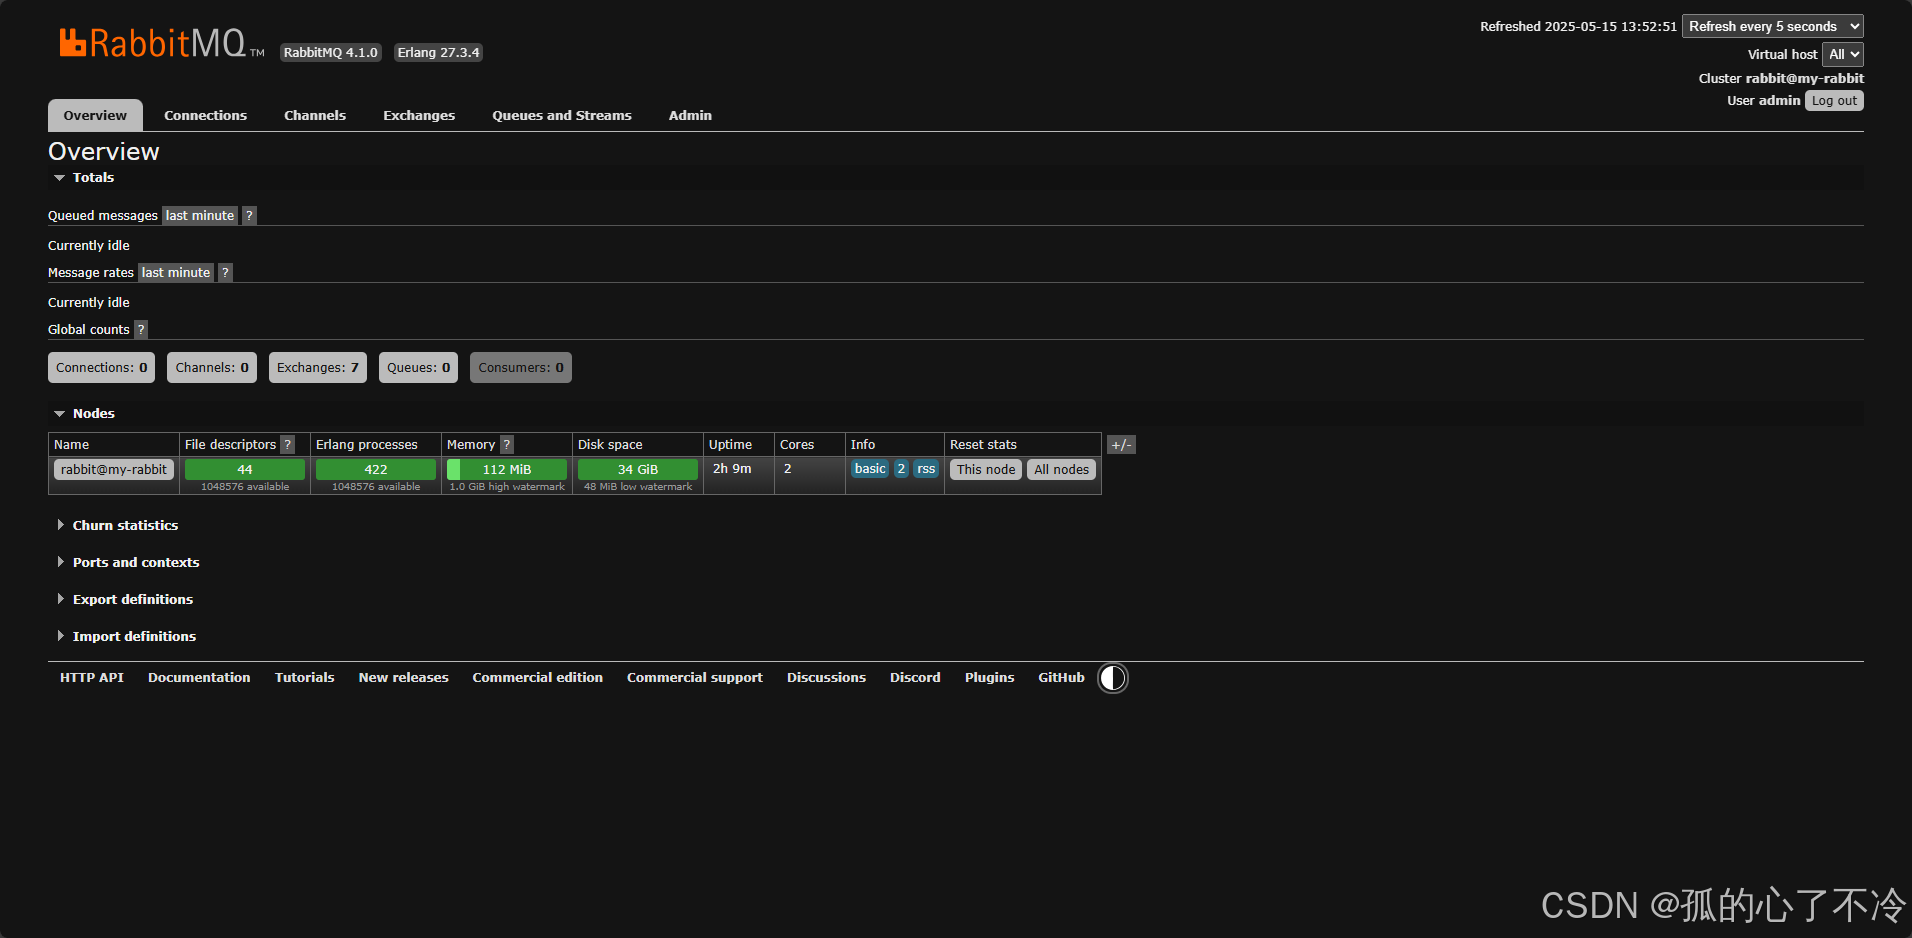
Task: Click RabbitMQ 4.1.0 version badge
Action: coord(331,52)
